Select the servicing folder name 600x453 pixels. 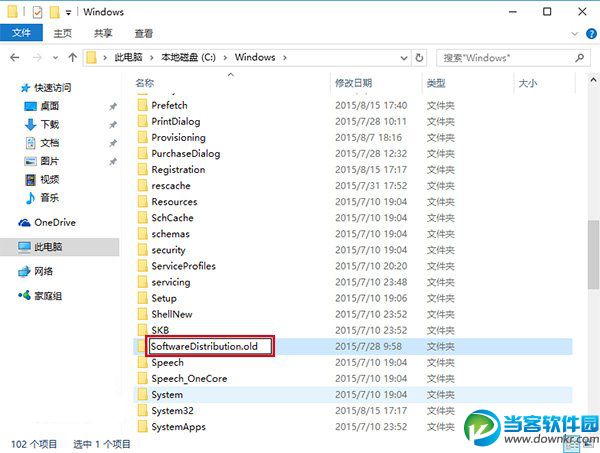171,282
